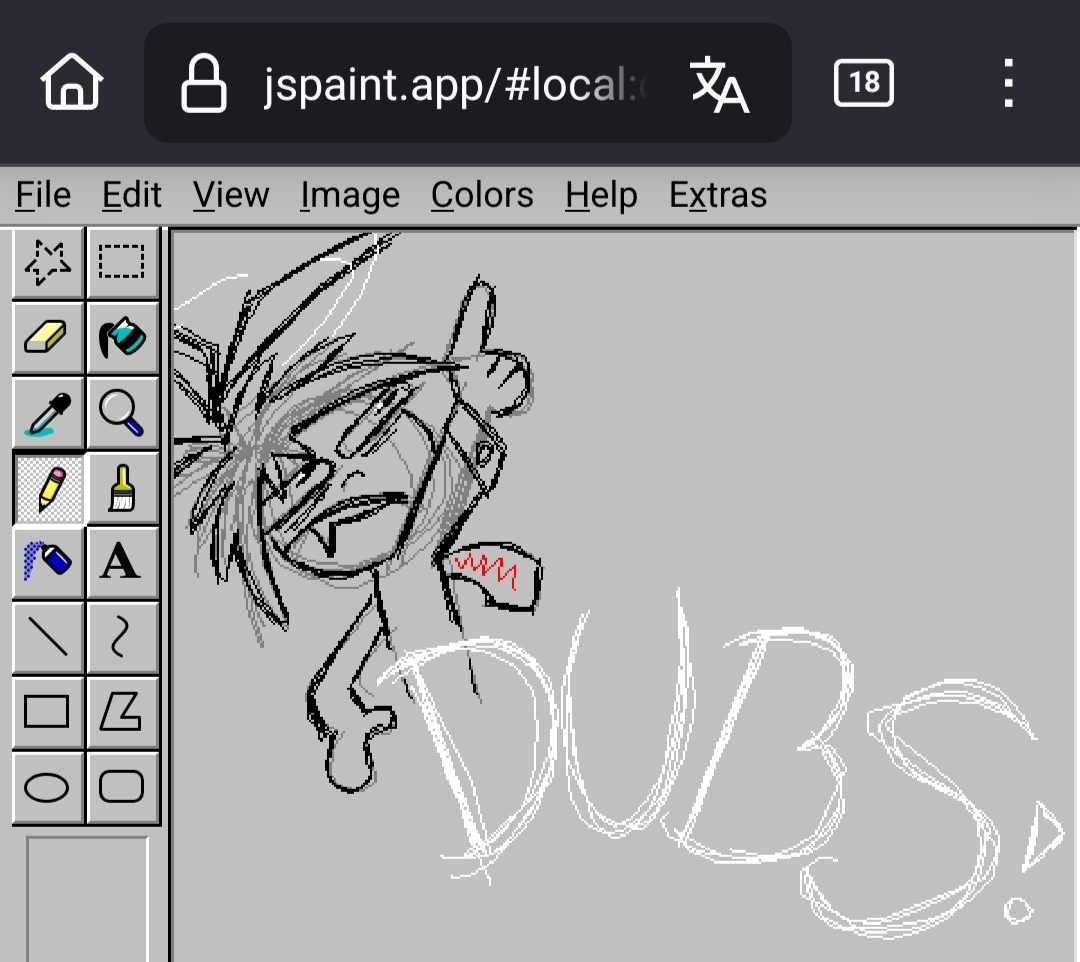1080x962 pixels.
Task: Select the Rounded Rectangle tool
Action: click(x=122, y=788)
